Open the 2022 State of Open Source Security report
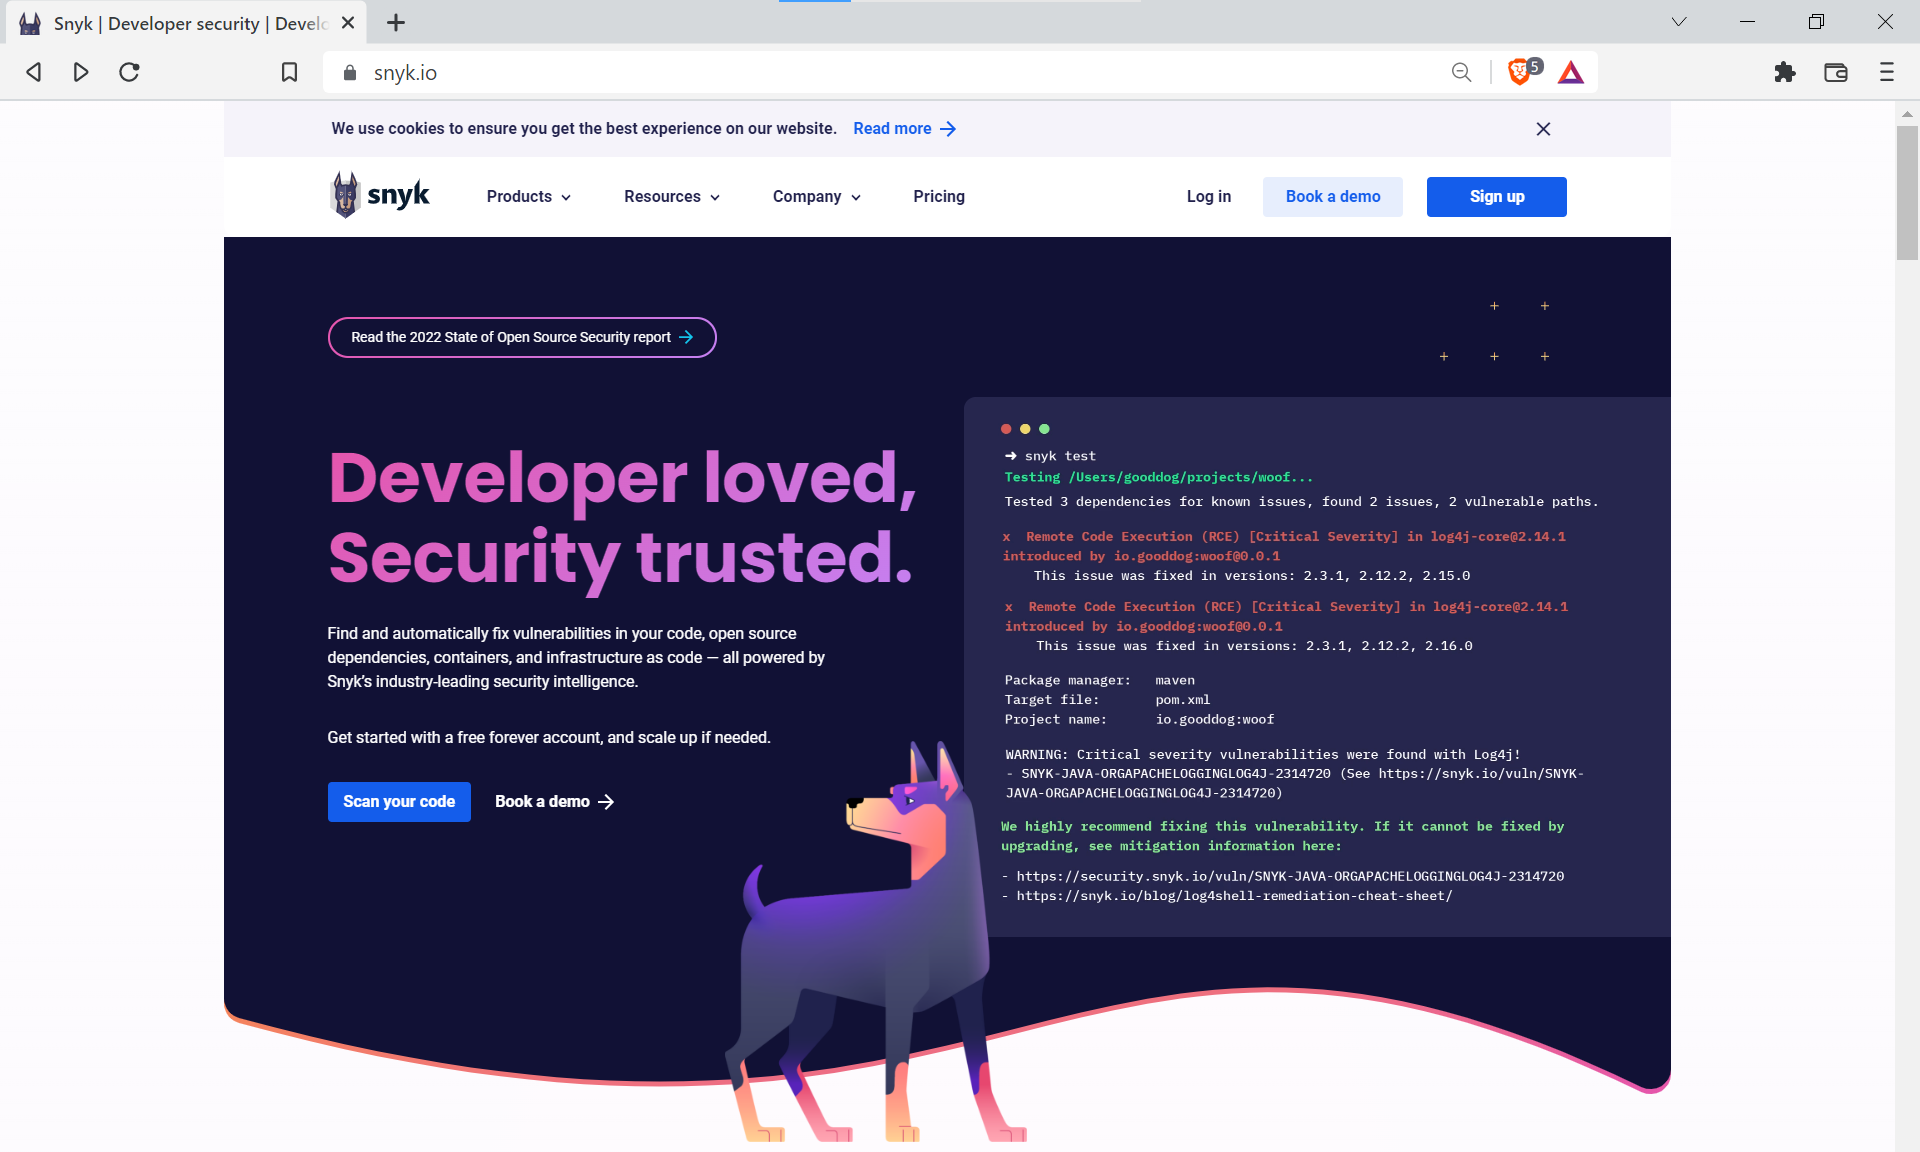This screenshot has width=1920, height=1152. (521, 337)
